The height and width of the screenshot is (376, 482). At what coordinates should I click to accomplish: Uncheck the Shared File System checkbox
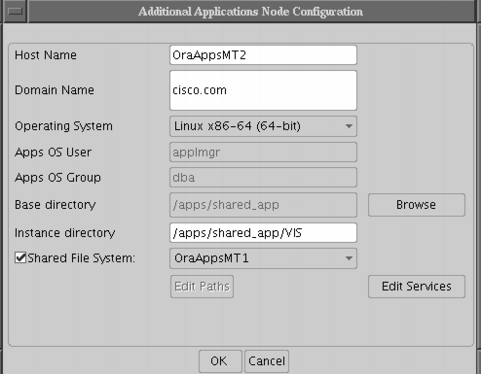coord(20,258)
